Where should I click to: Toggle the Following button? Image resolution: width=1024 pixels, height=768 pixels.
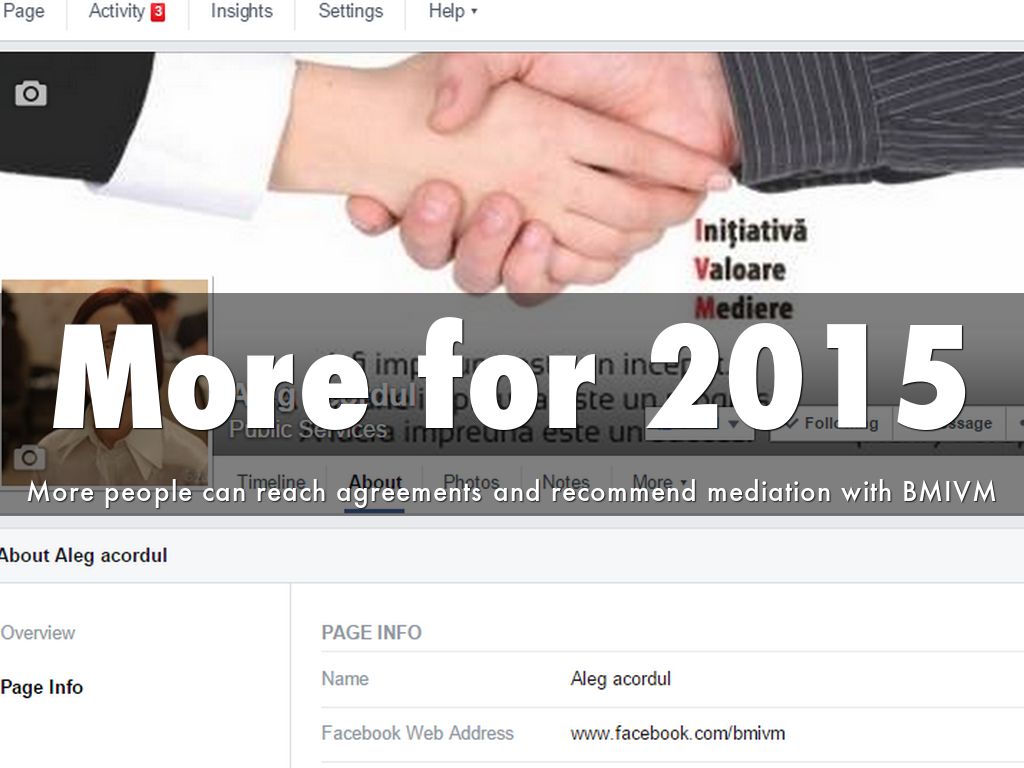(x=831, y=424)
